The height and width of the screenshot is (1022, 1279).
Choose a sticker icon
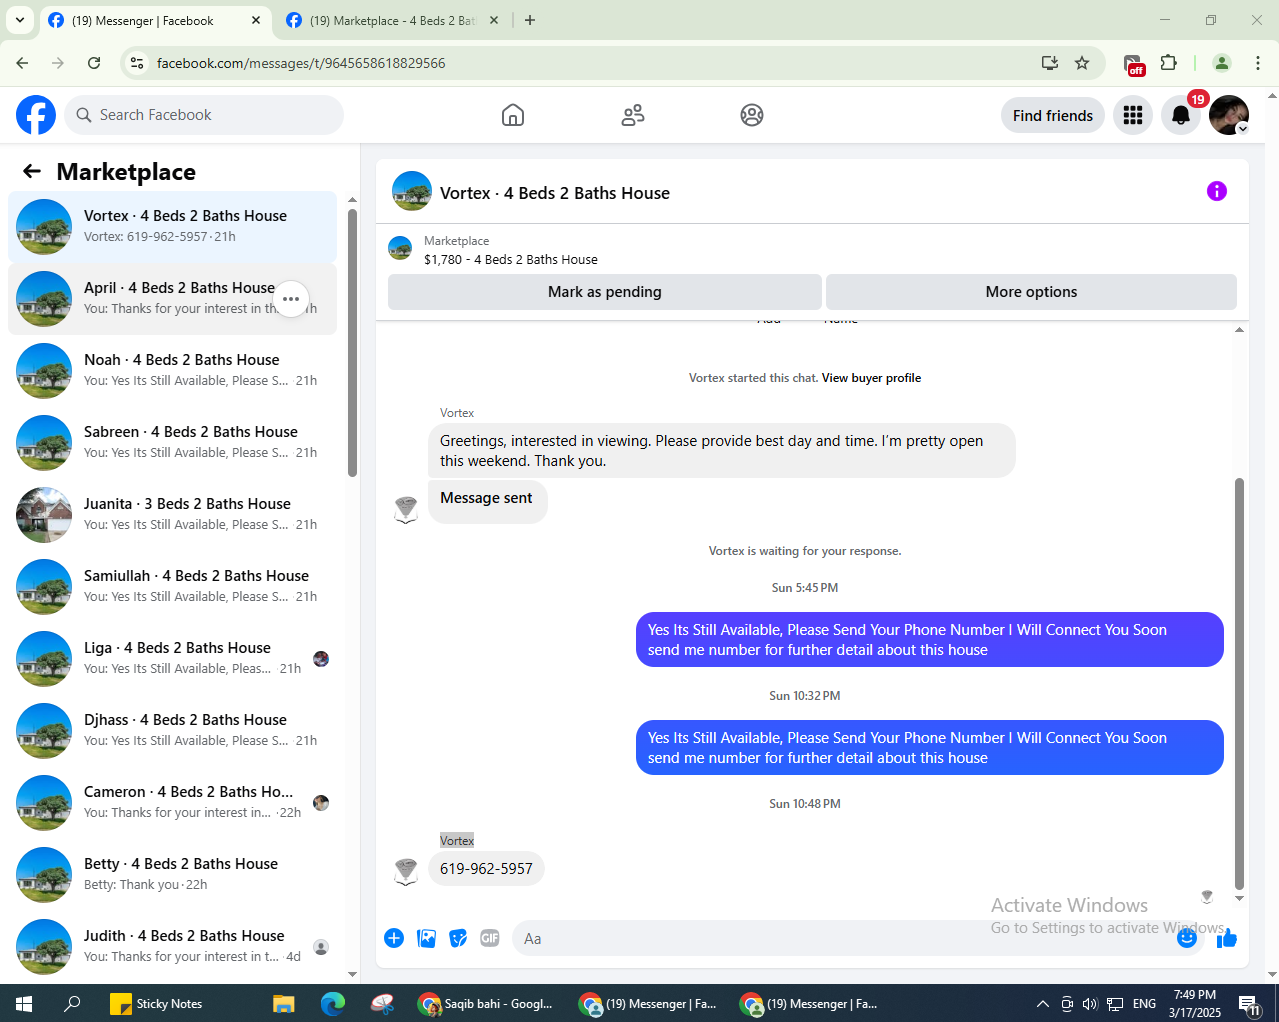(458, 938)
